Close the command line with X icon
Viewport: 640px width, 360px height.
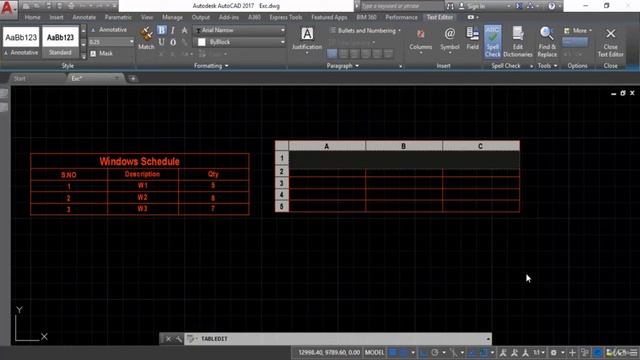tap(168, 339)
